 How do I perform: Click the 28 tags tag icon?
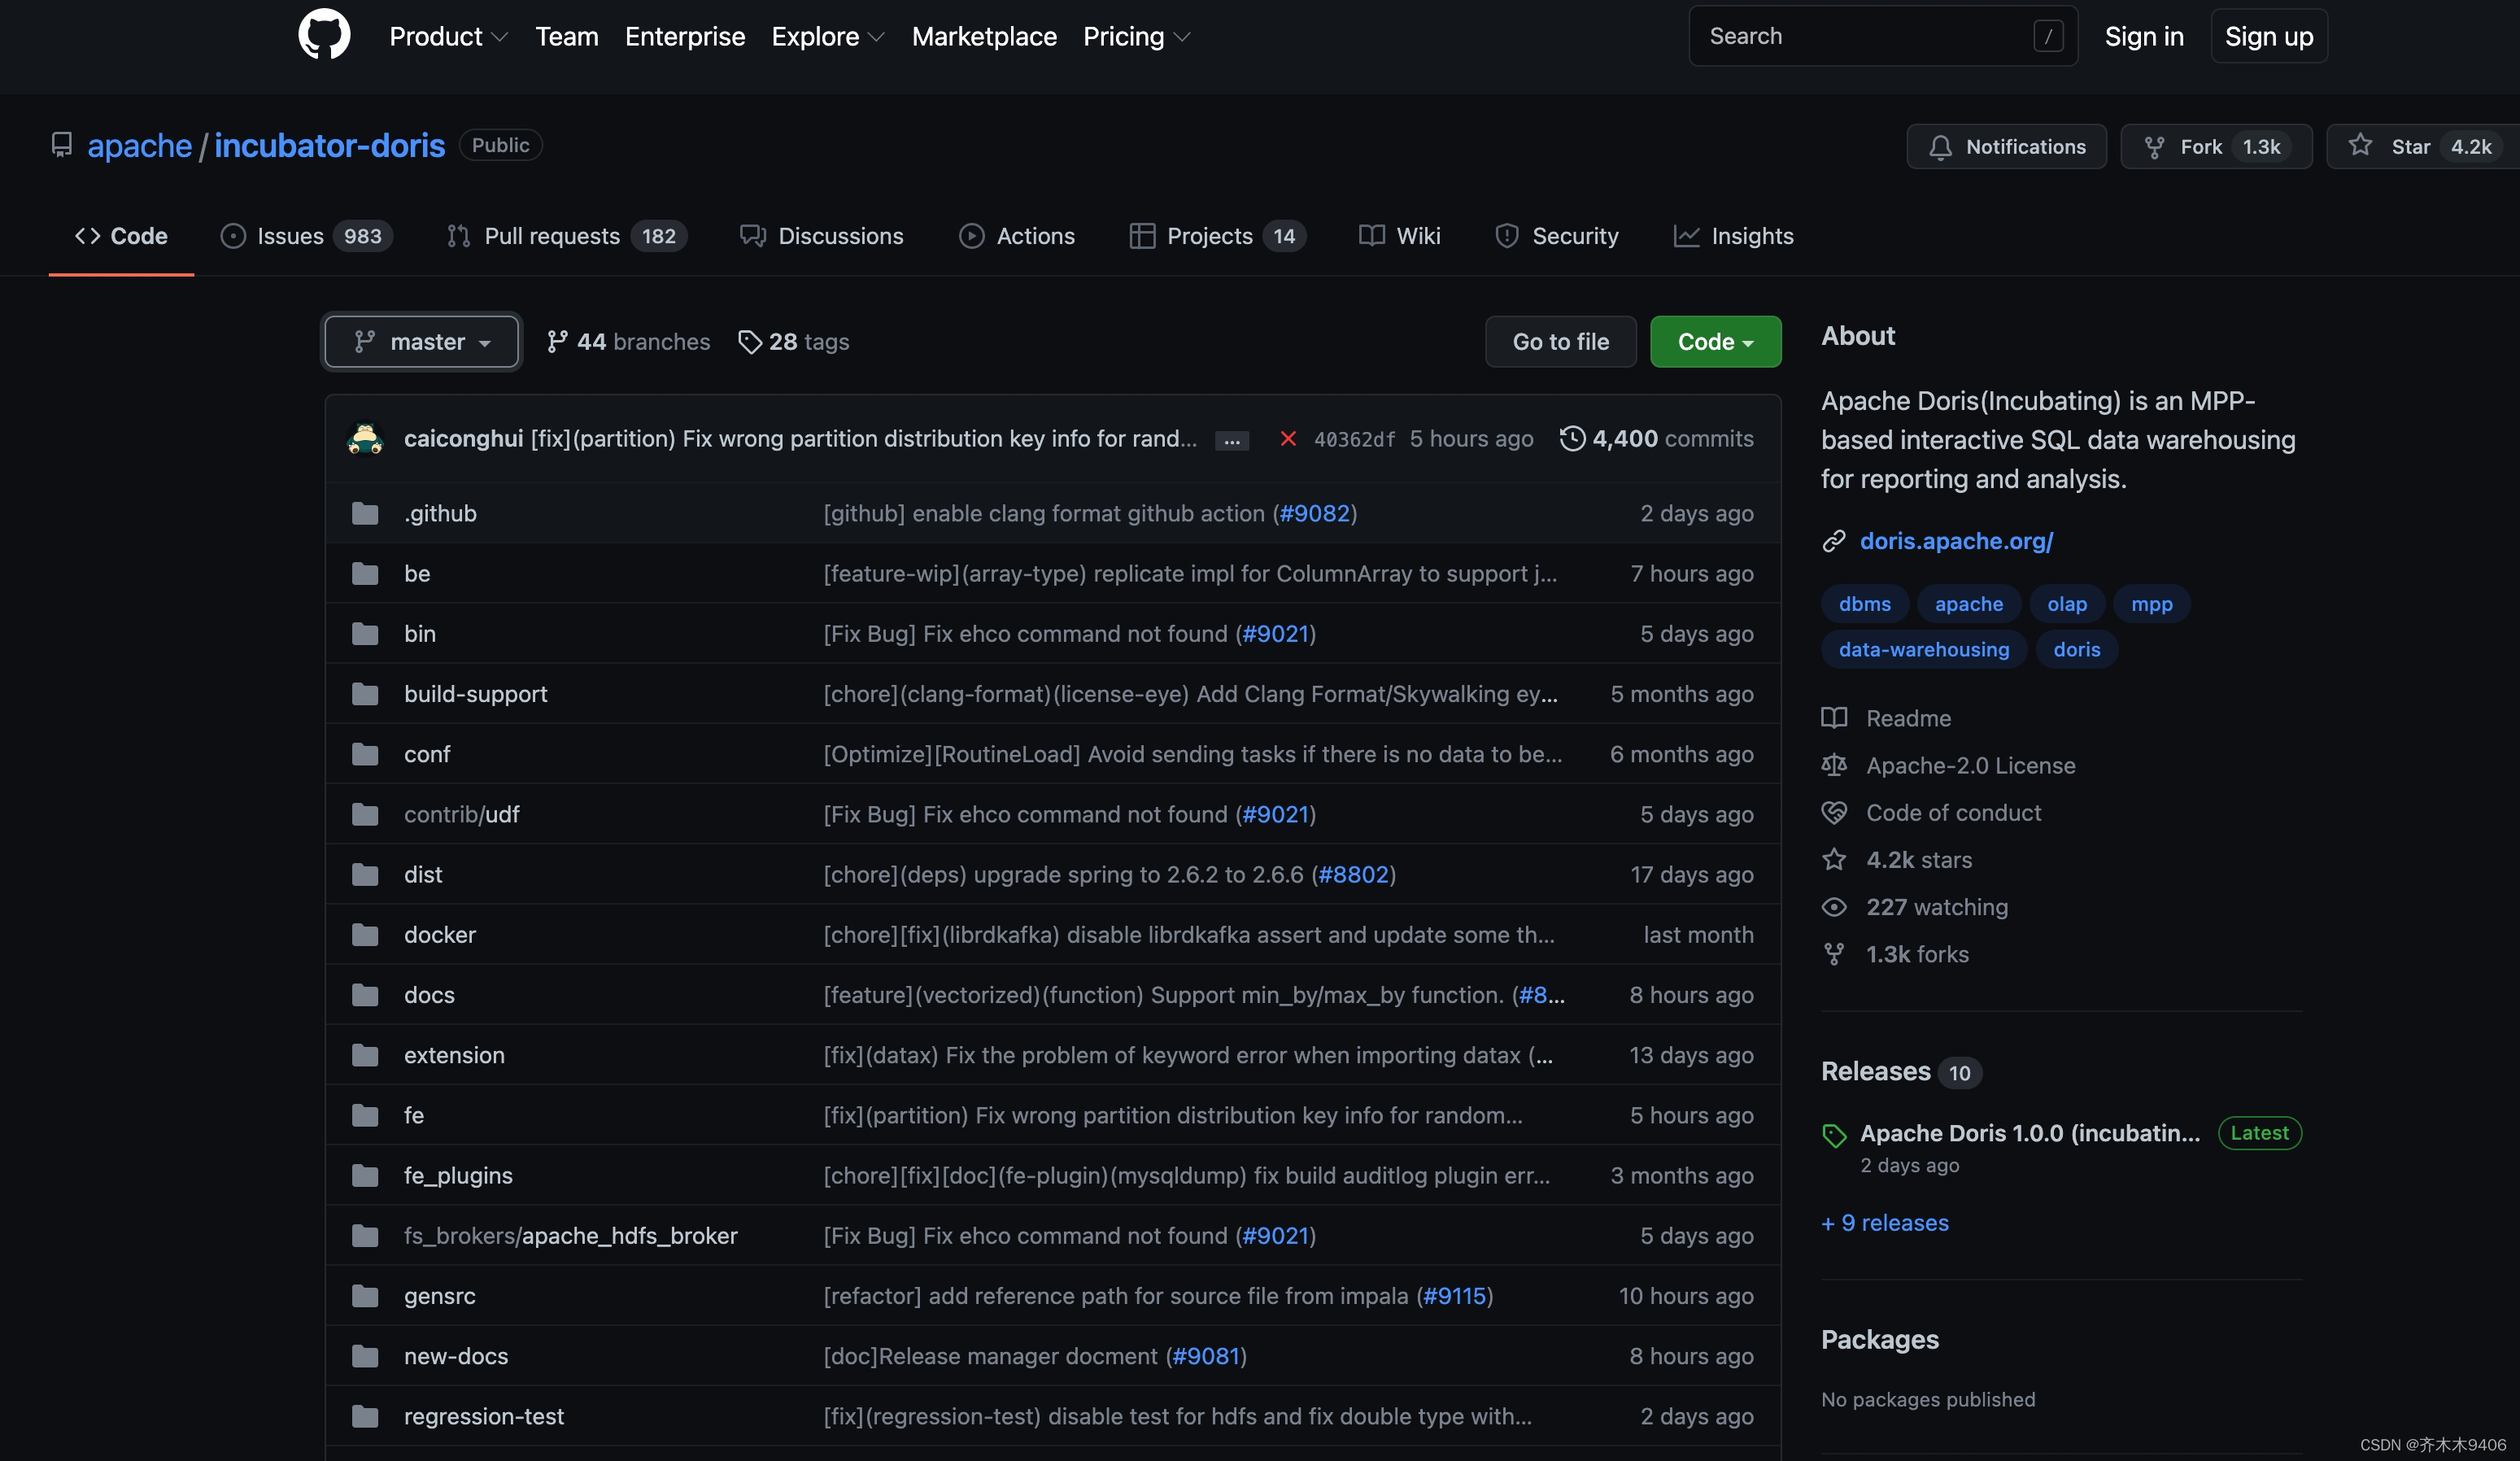[x=749, y=342]
